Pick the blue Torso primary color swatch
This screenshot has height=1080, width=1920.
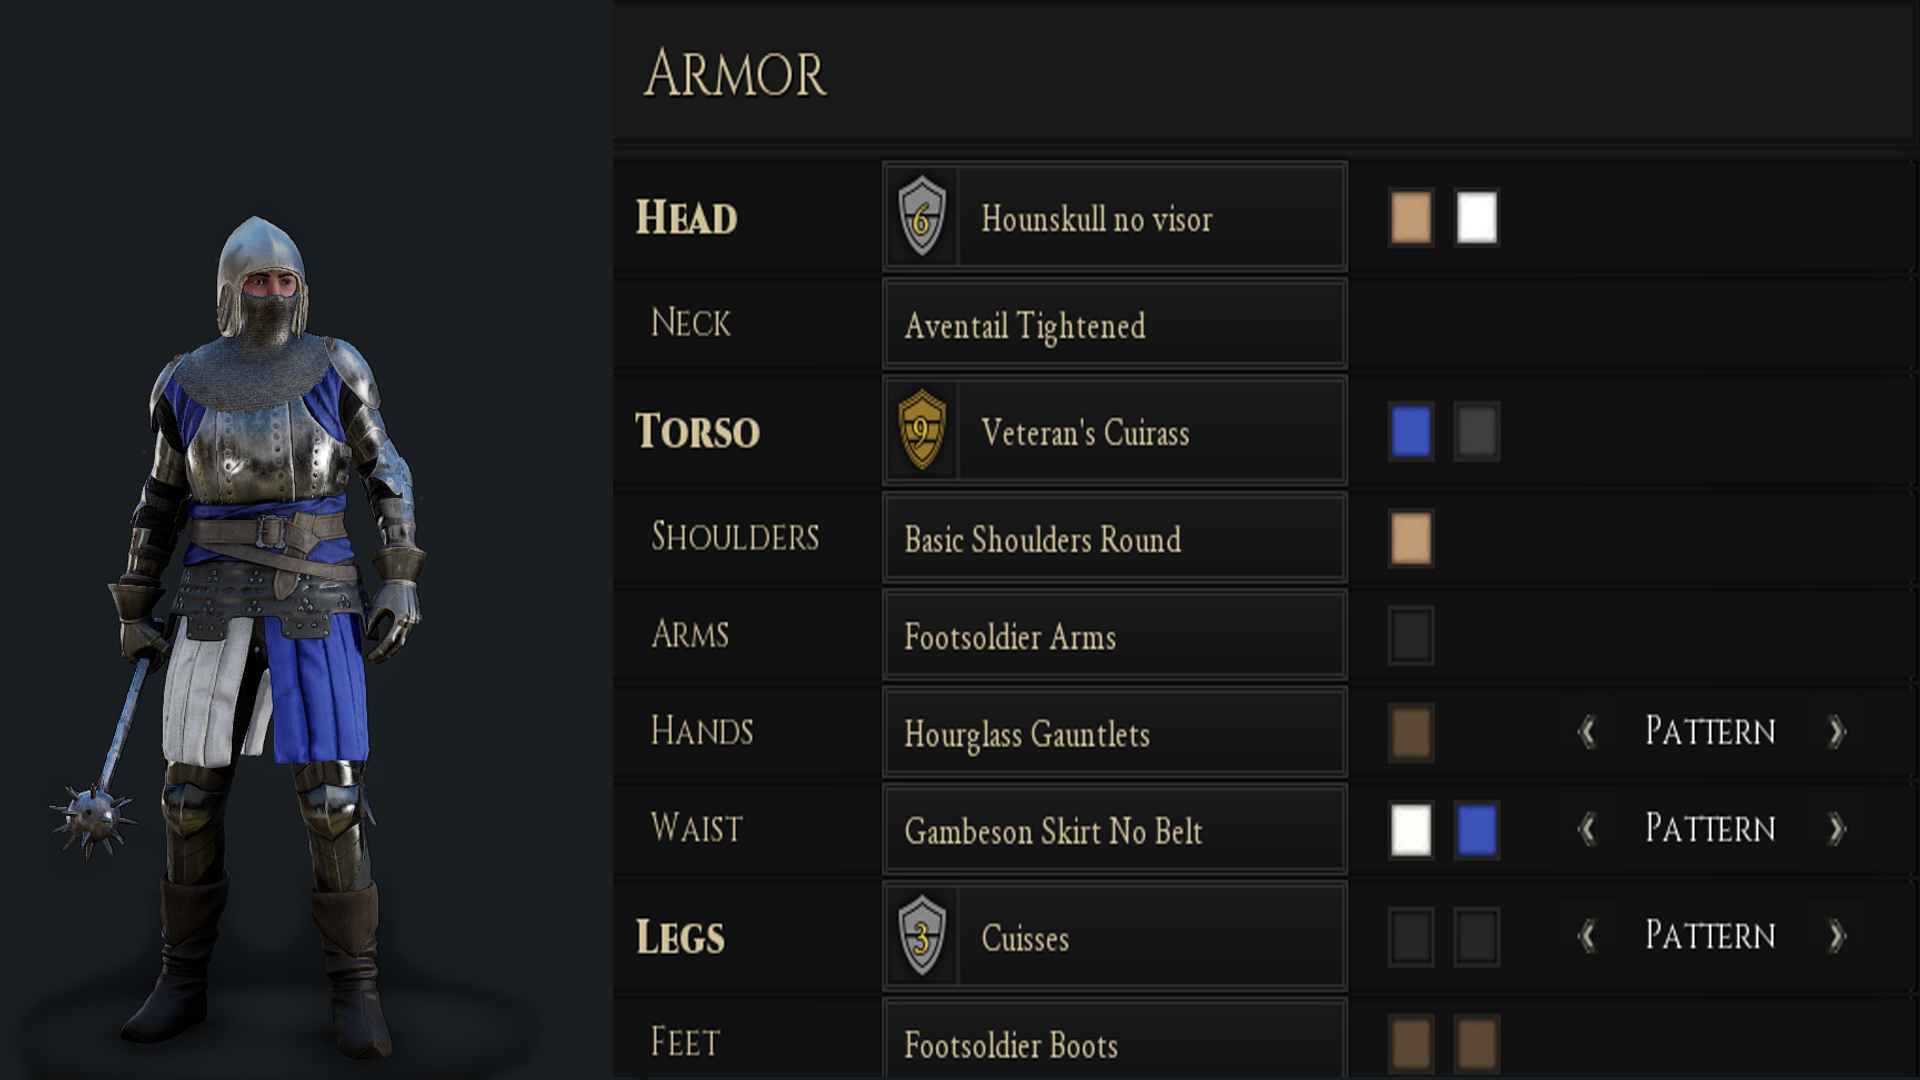pyautogui.click(x=1410, y=432)
